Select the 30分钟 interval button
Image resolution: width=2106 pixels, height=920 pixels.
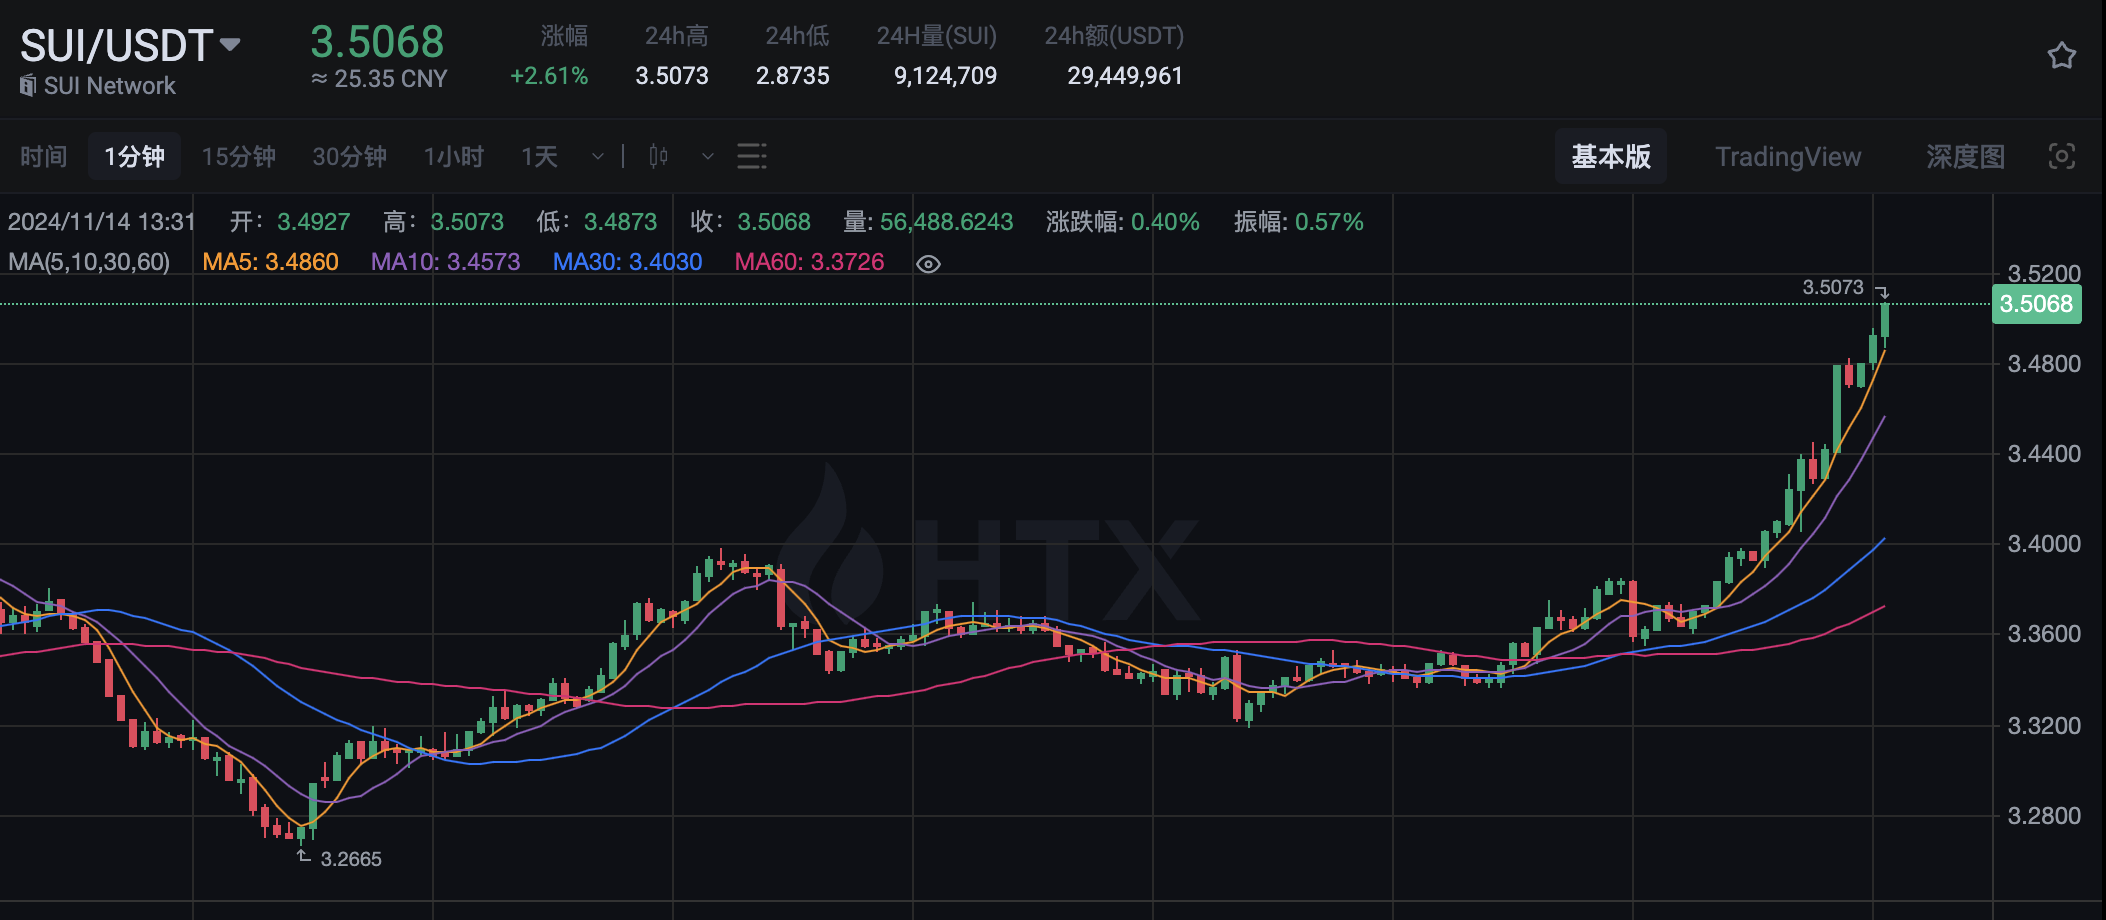[349, 157]
